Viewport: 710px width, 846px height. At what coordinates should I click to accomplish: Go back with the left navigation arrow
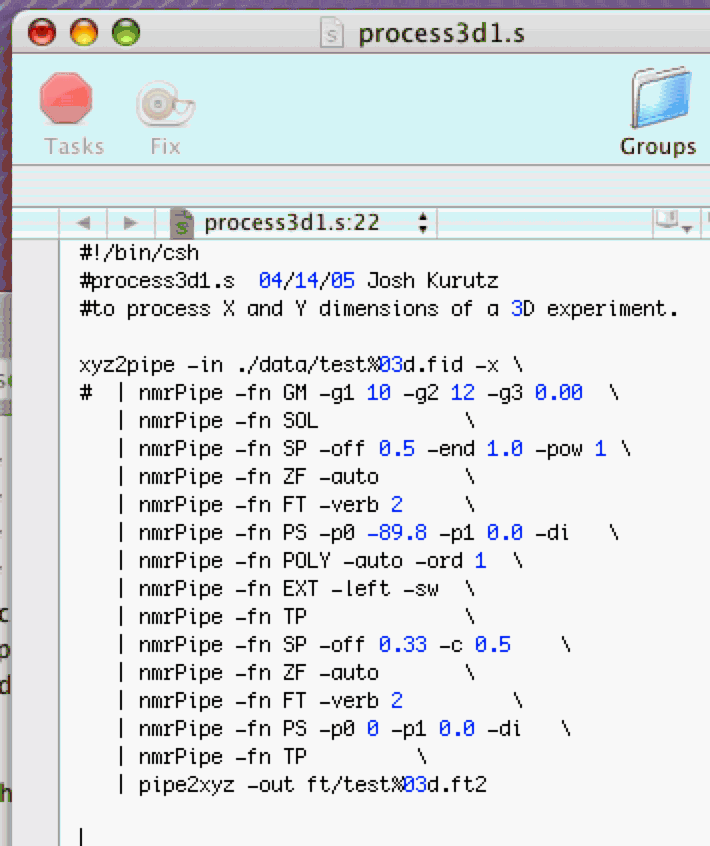pyautogui.click(x=84, y=223)
